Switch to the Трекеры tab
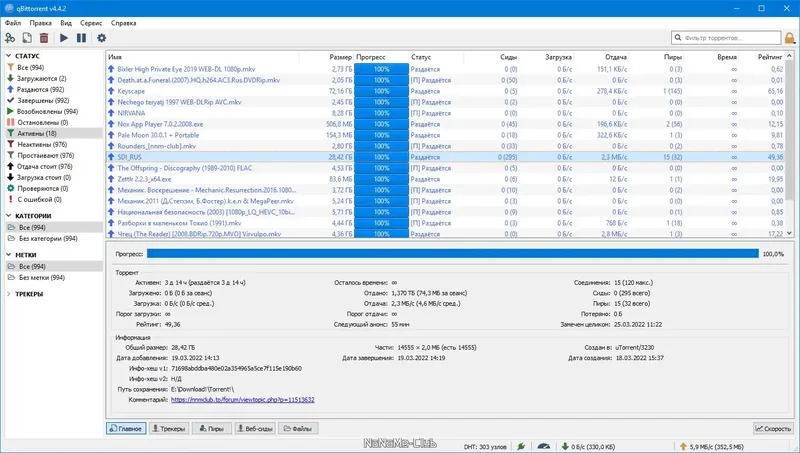The width and height of the screenshot is (800, 453). click(x=169, y=429)
